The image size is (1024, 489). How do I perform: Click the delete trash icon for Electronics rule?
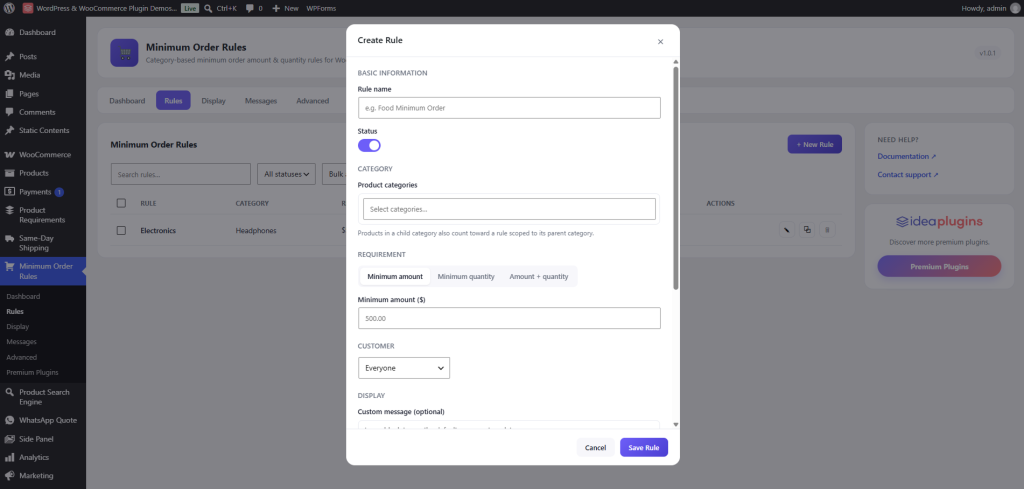[827, 230]
